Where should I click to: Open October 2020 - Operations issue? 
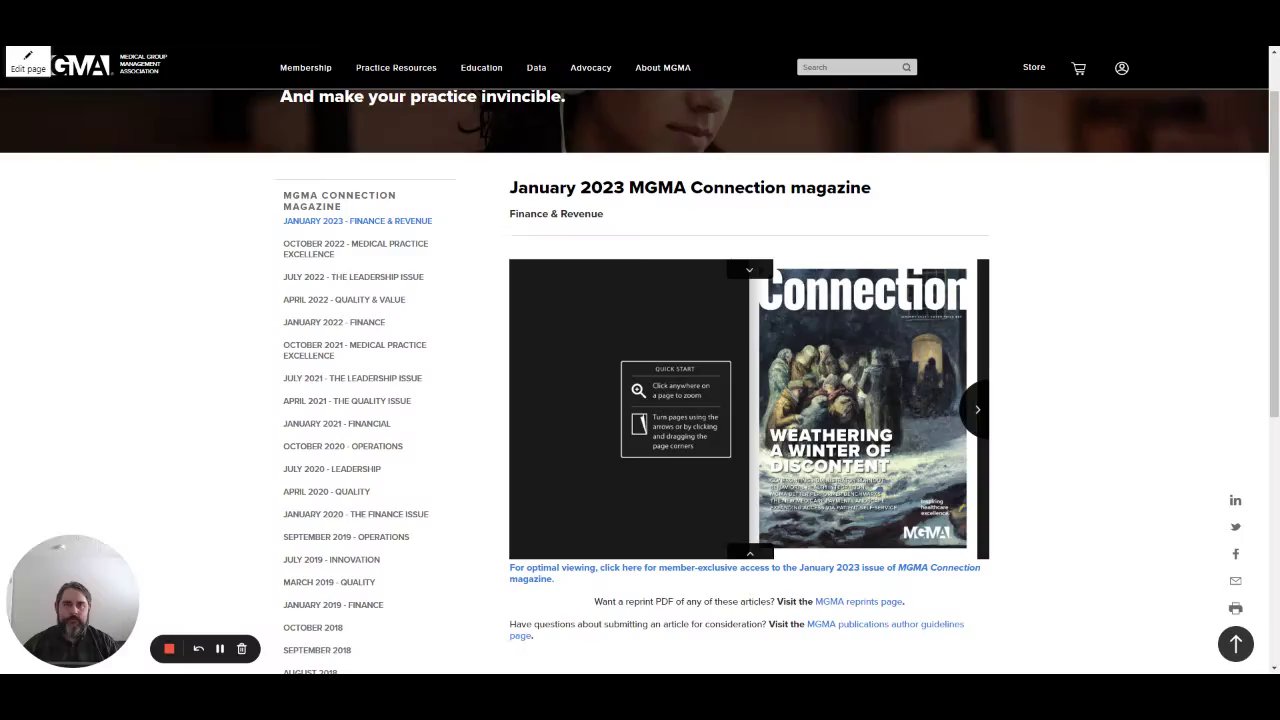coord(343,446)
